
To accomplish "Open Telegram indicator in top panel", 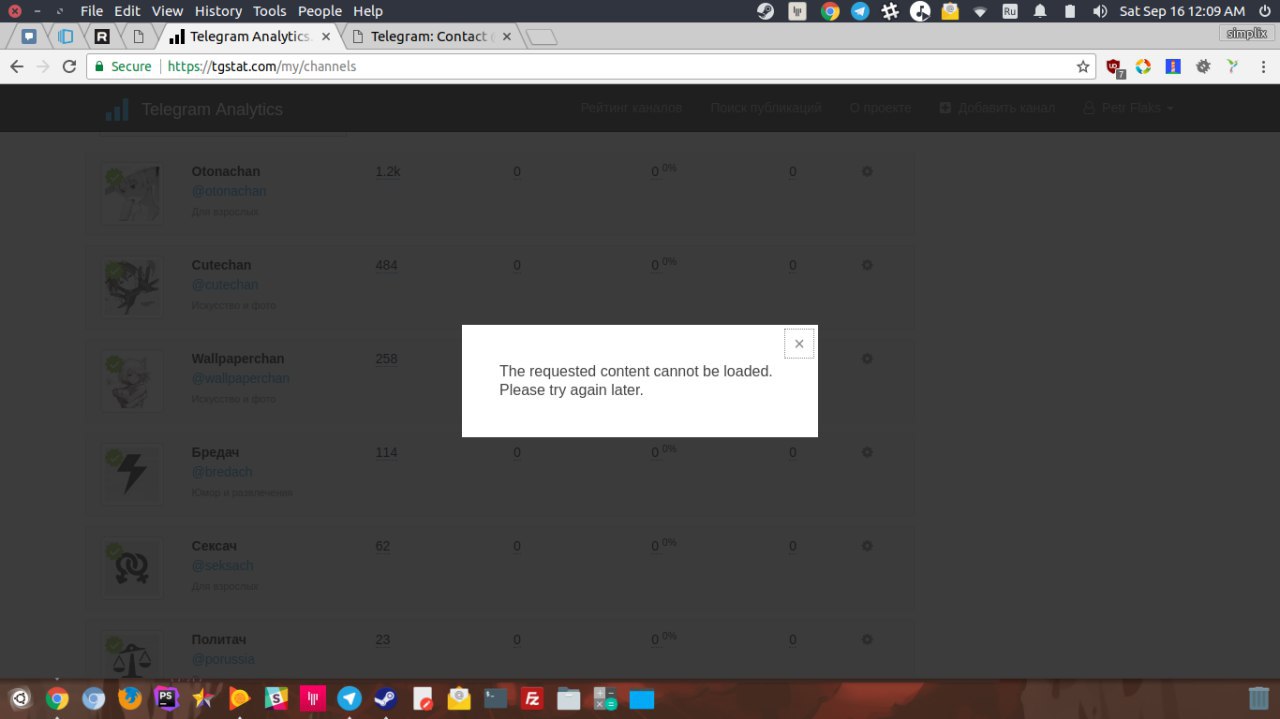I will coord(860,11).
